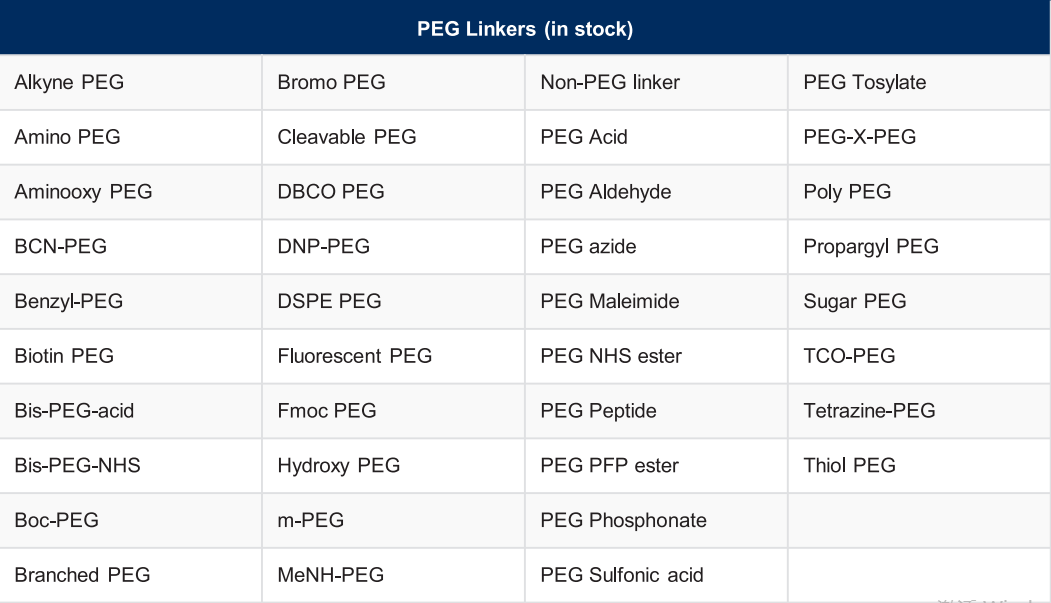Viewport: 1051px width, 603px height.
Task: Open PEG Tosylate product page
Action: coord(864,83)
